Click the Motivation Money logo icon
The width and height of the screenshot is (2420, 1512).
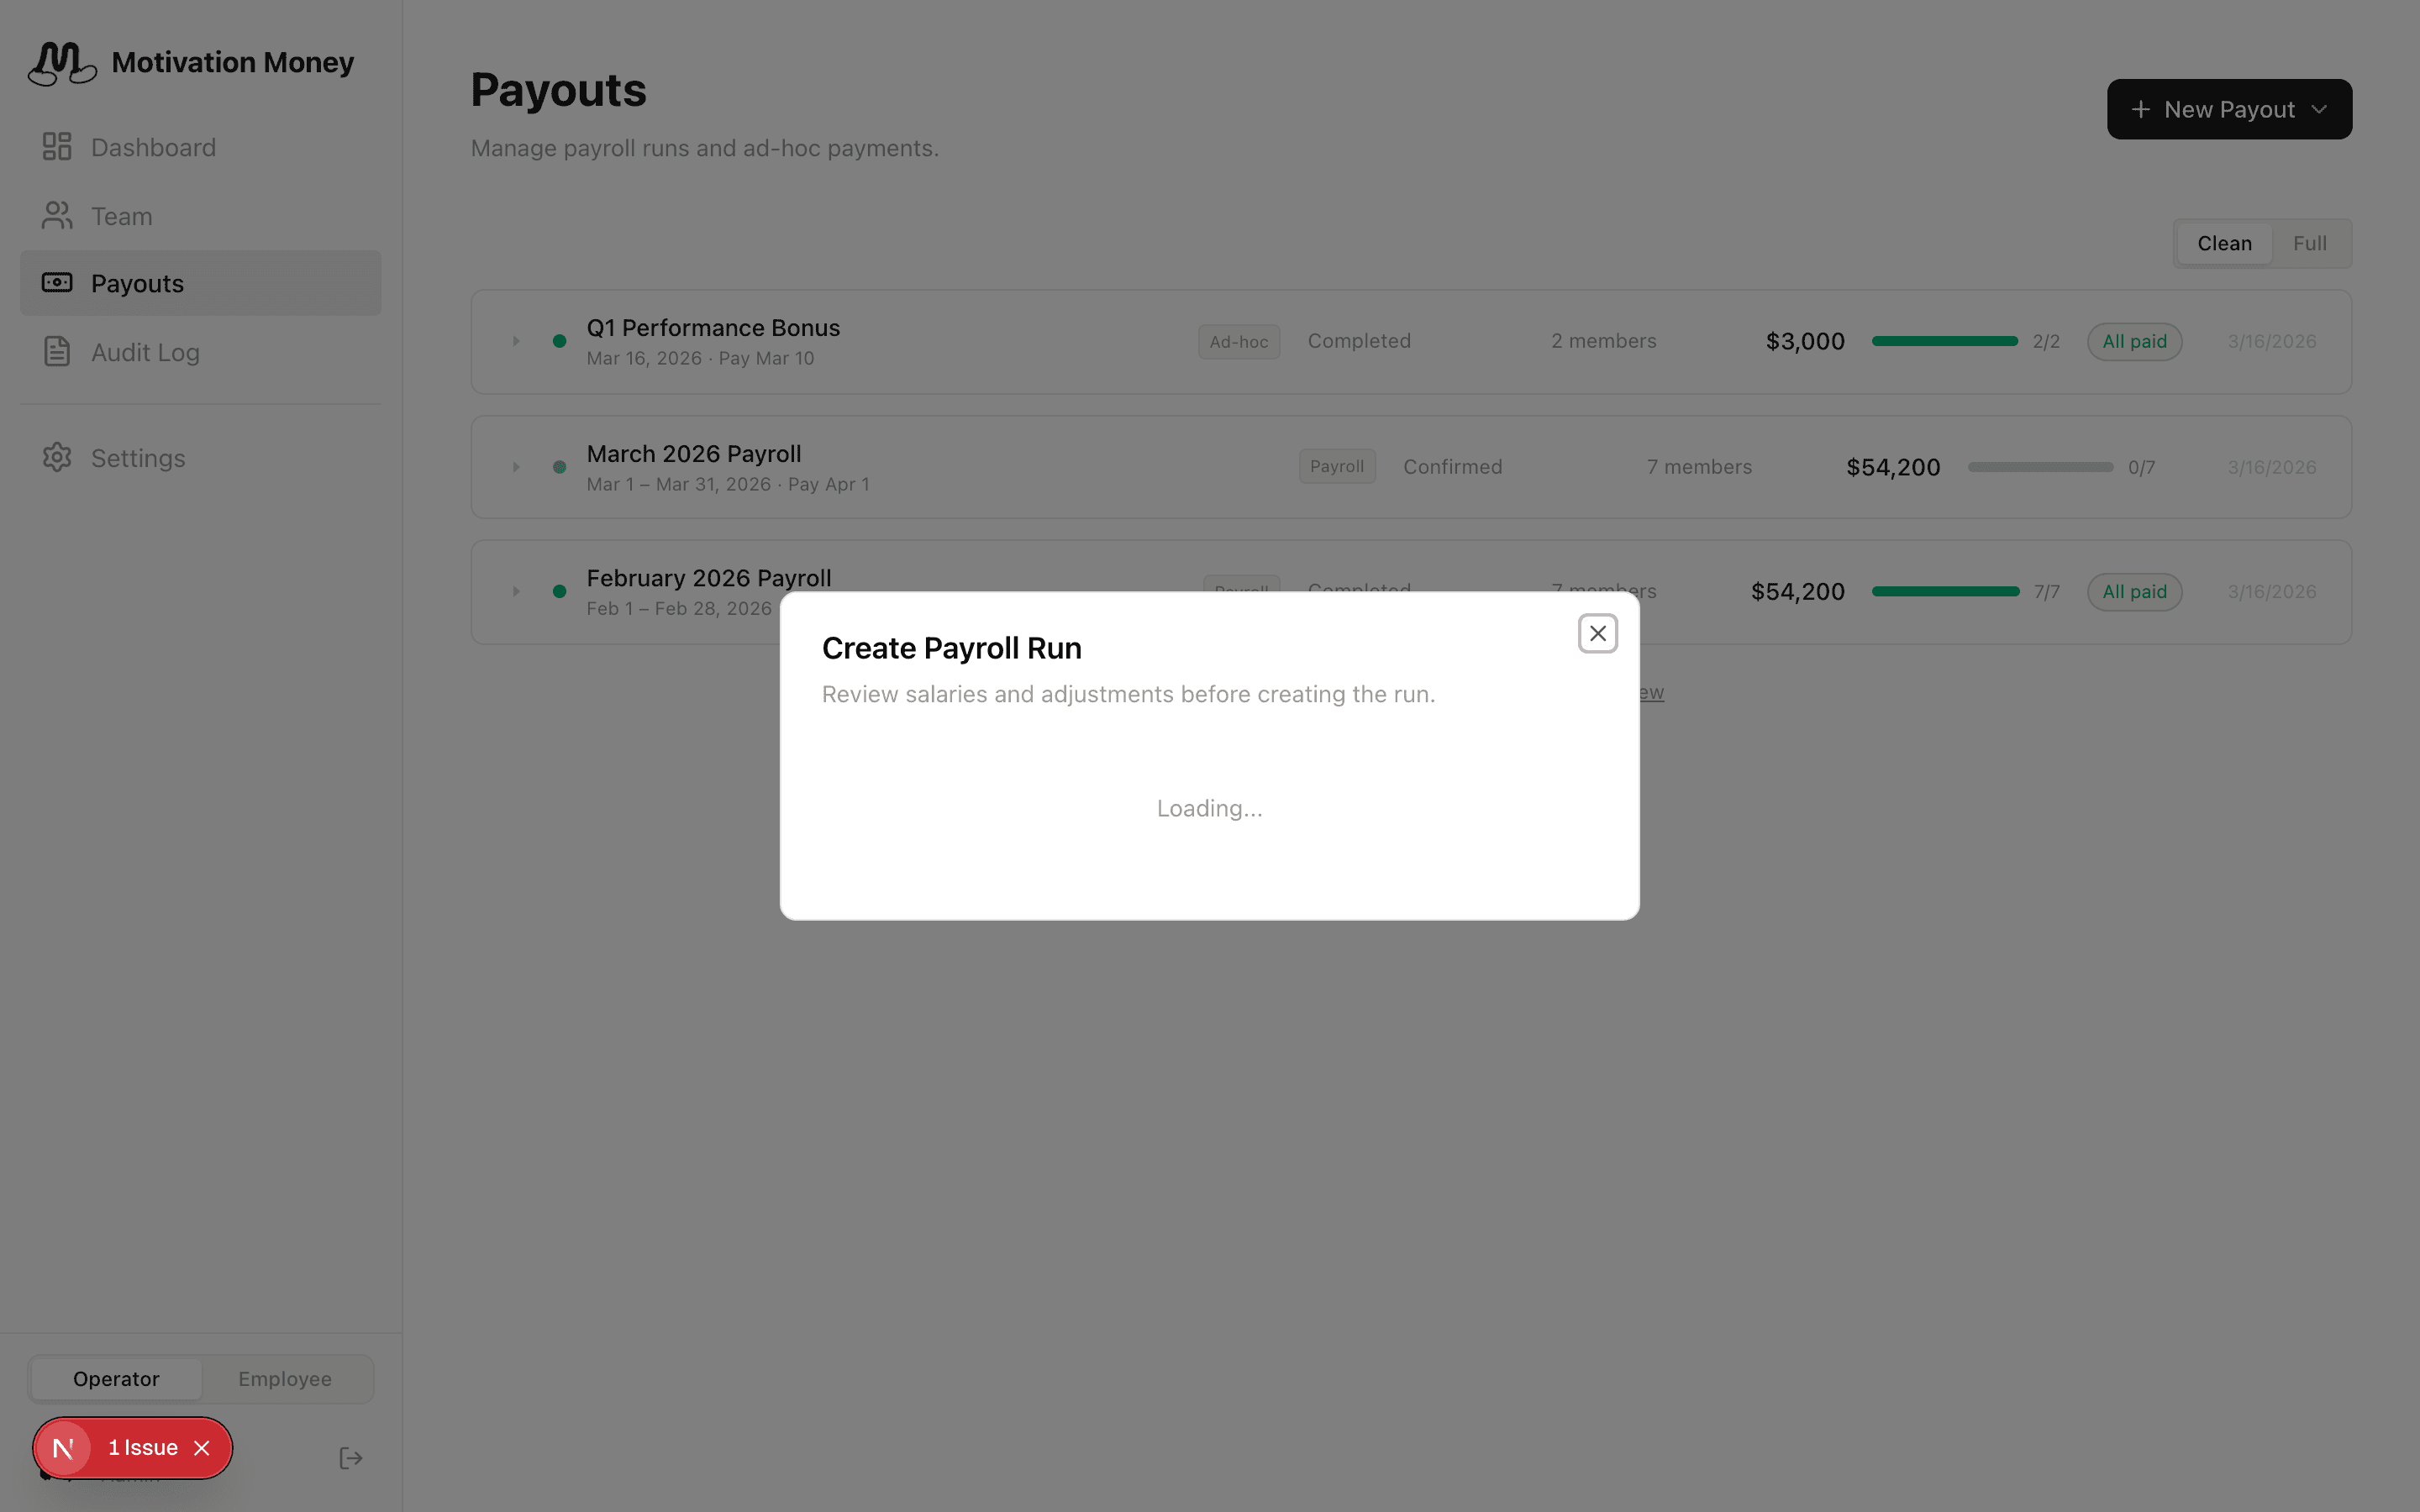[62, 63]
